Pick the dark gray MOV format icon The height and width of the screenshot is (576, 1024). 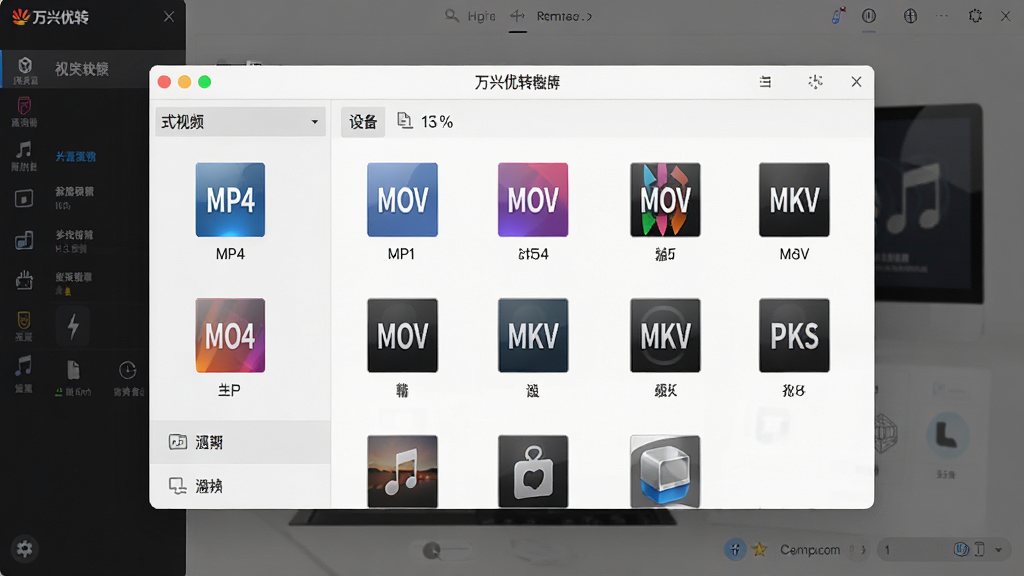coord(402,335)
